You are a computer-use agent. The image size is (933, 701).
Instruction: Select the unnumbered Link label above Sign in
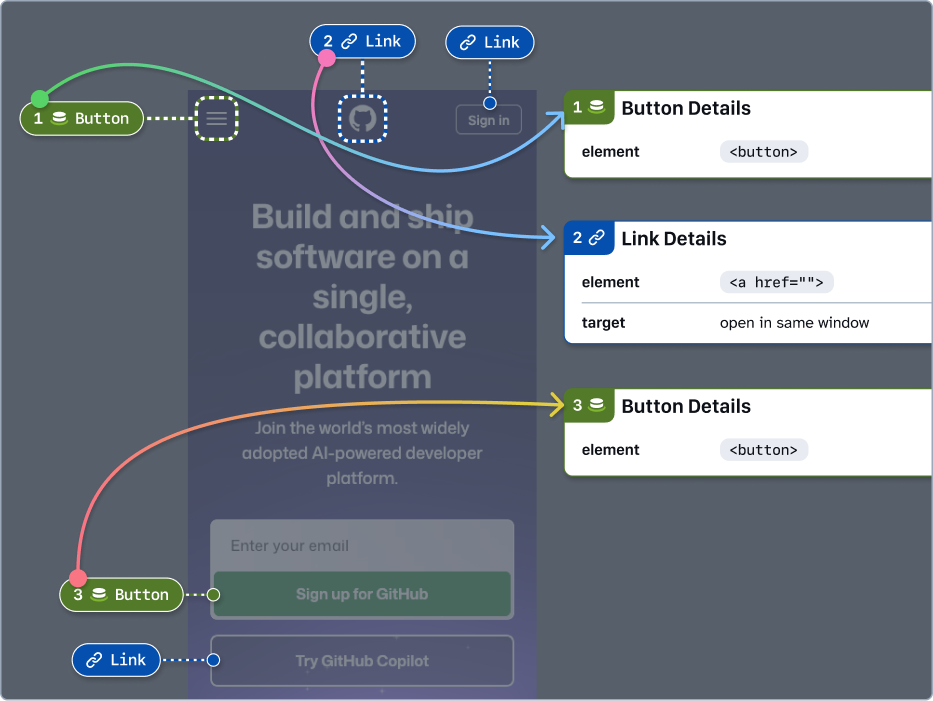coord(490,42)
